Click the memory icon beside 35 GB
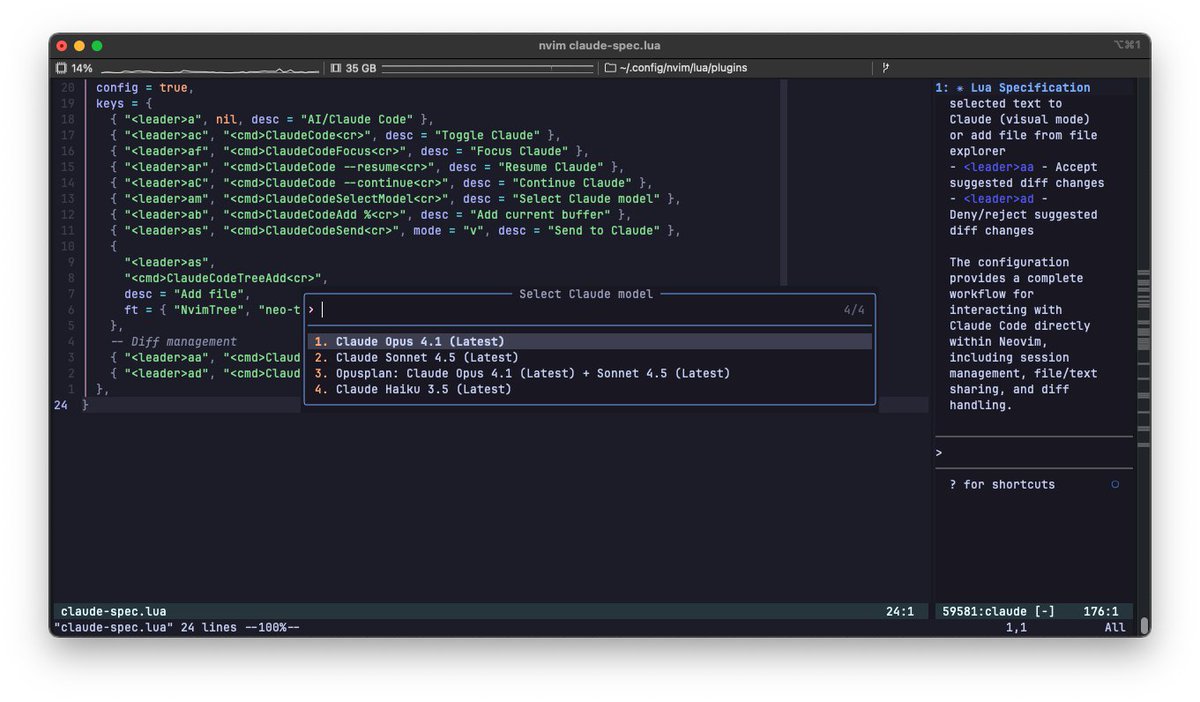 coord(336,68)
